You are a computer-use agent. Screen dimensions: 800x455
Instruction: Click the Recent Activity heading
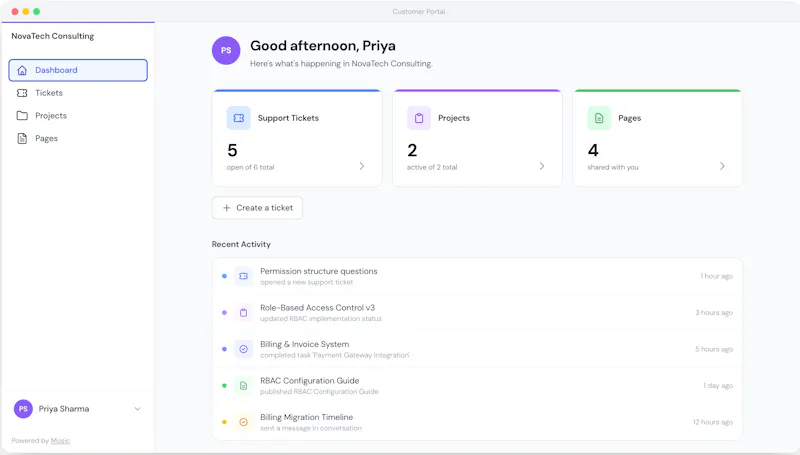pos(241,244)
